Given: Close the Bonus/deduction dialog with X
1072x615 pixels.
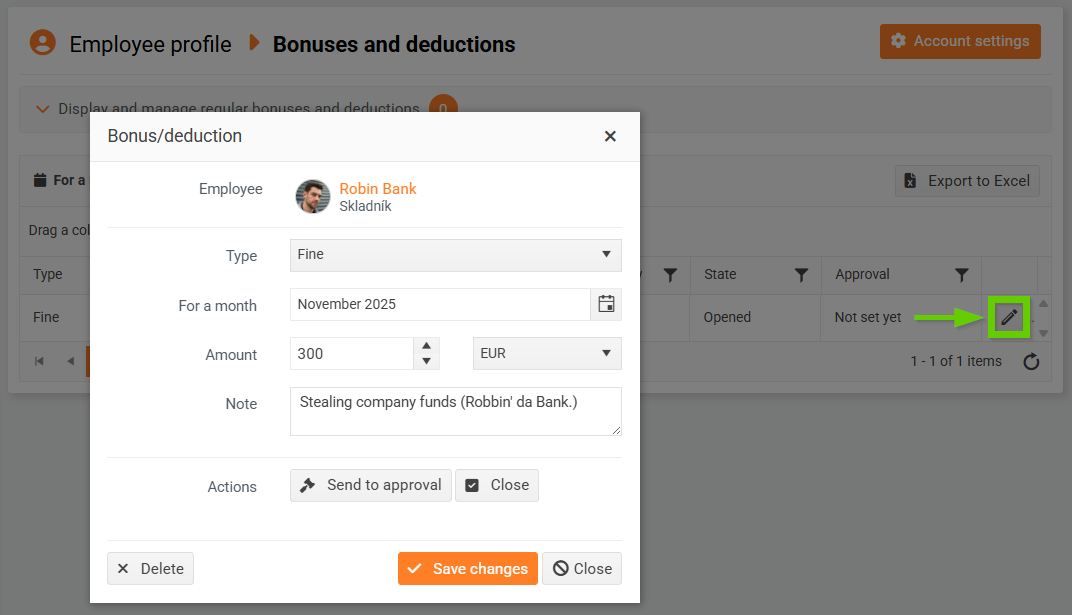Looking at the screenshot, I should coord(610,136).
